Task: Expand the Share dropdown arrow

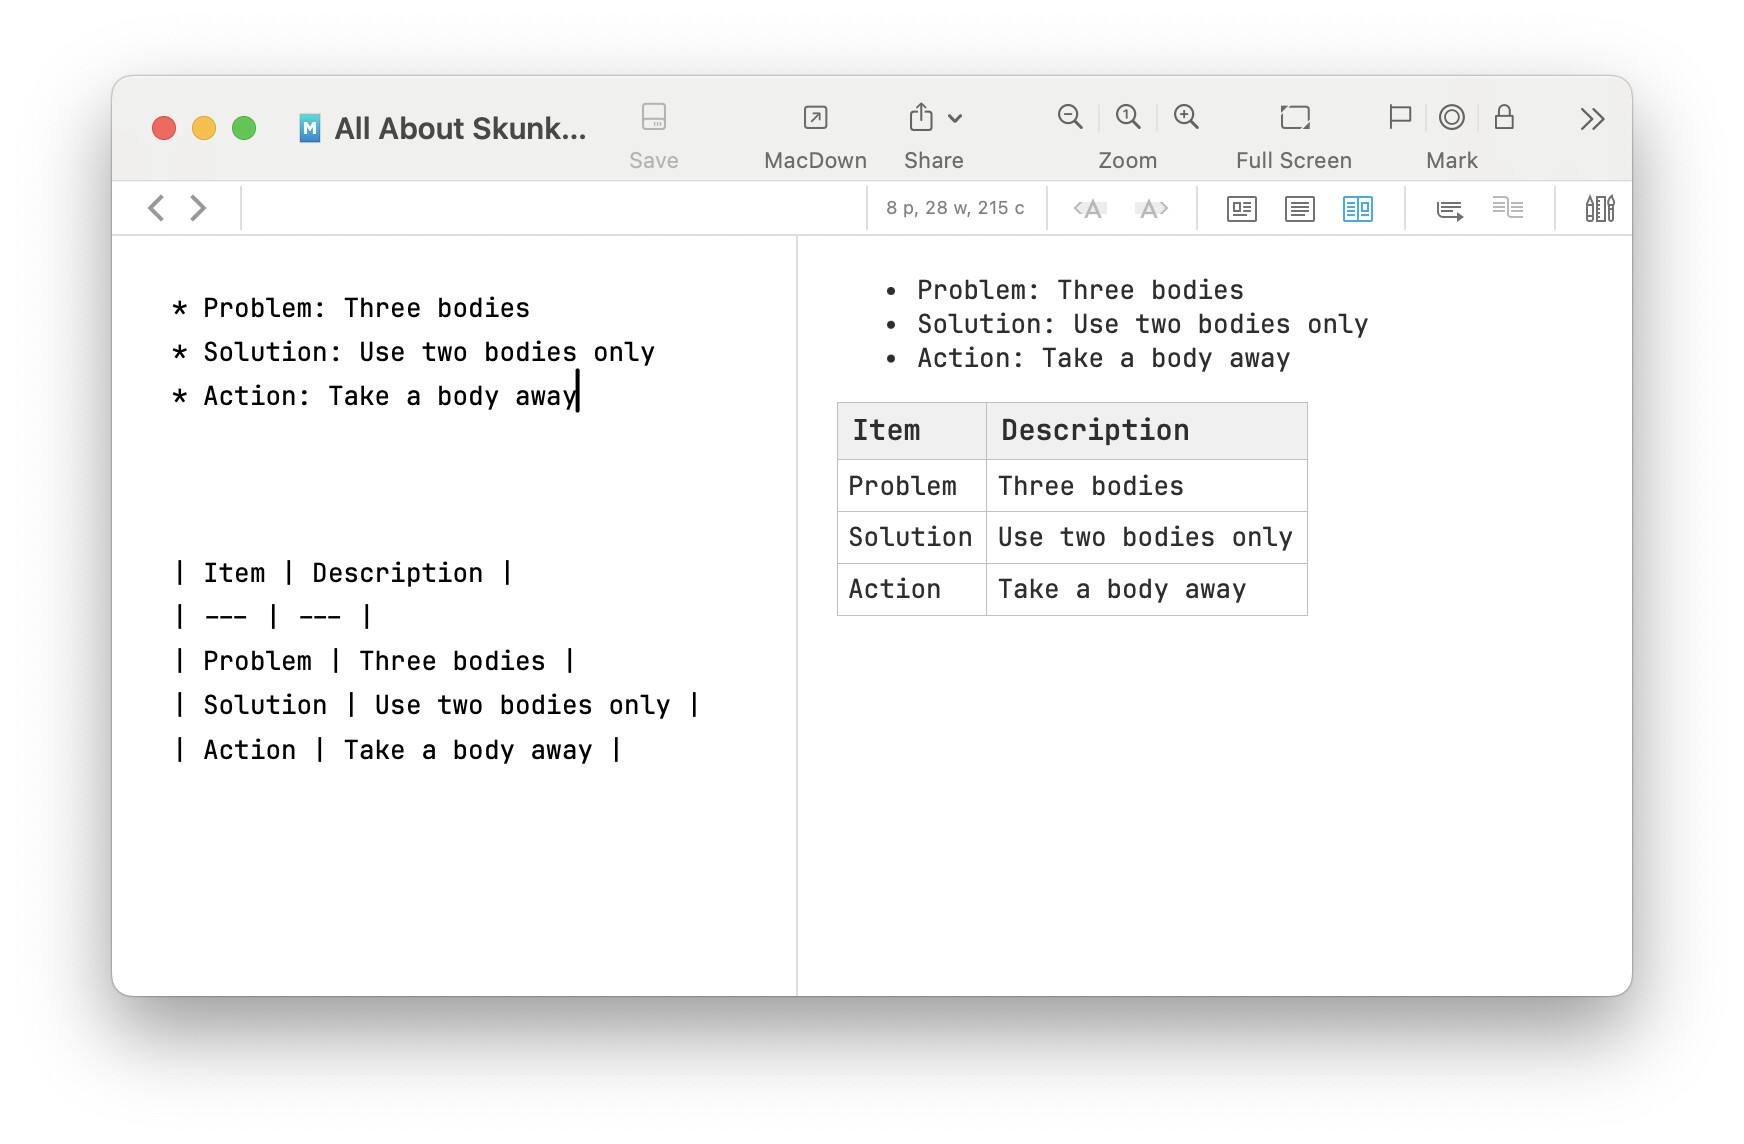Action: click(x=955, y=118)
